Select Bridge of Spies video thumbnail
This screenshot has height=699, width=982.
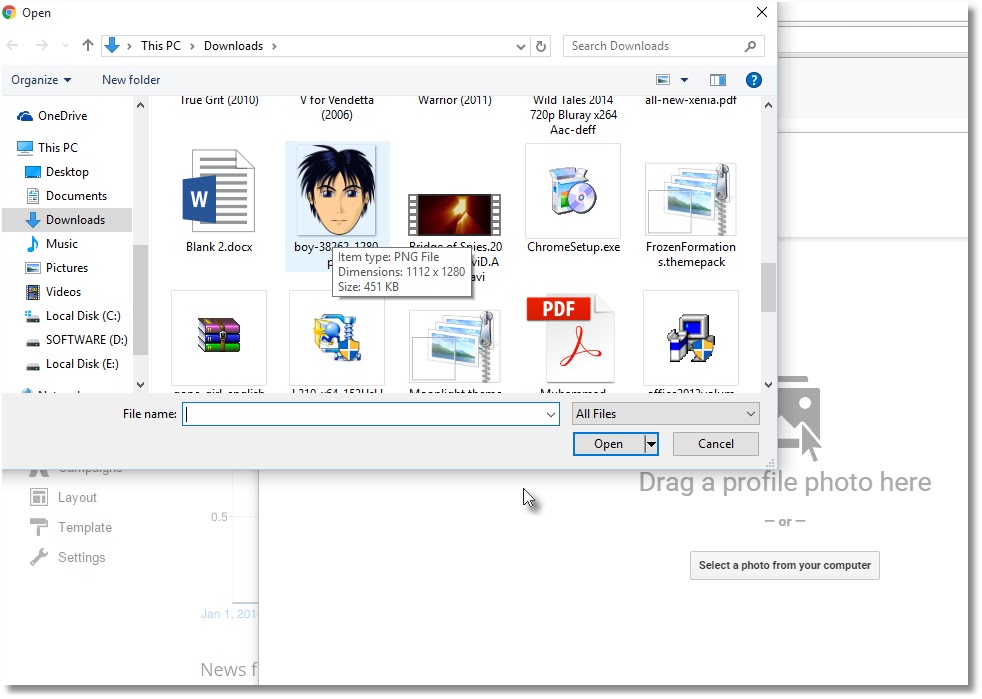pyautogui.click(x=455, y=215)
